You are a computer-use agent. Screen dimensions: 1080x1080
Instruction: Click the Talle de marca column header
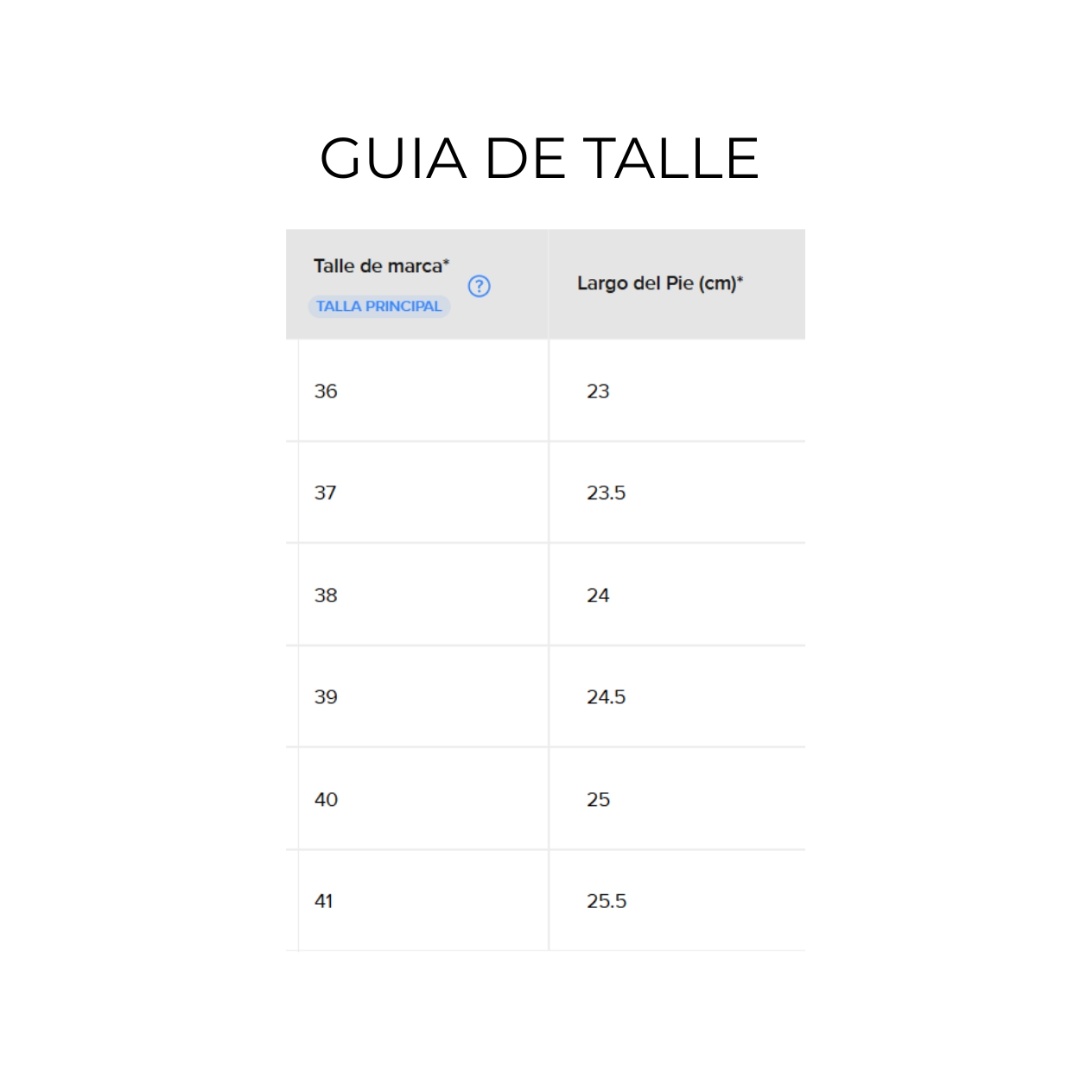coord(381,266)
